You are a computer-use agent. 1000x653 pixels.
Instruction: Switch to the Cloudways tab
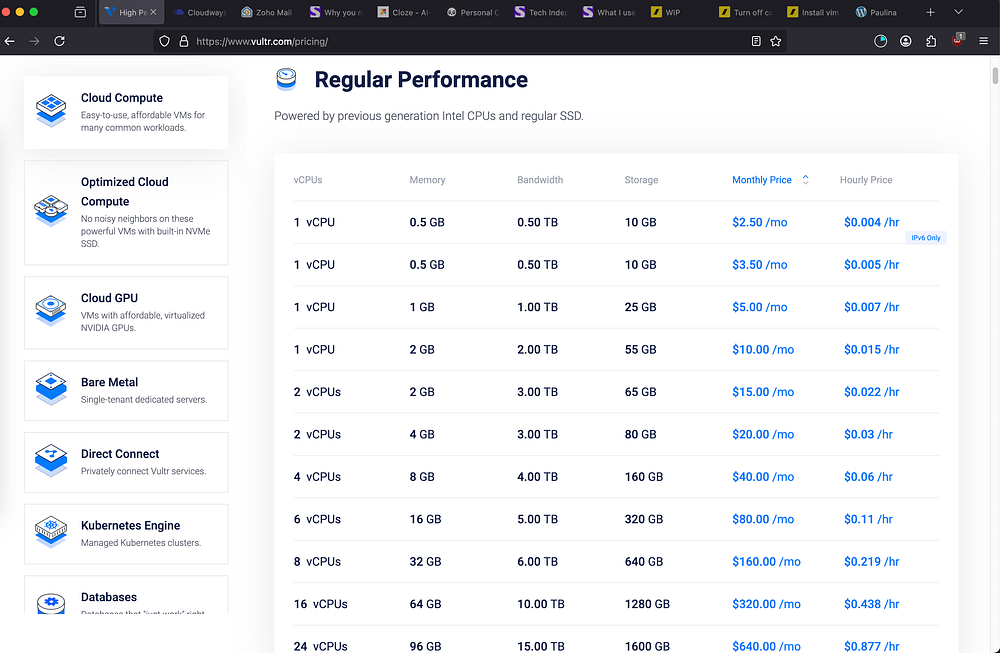(200, 12)
